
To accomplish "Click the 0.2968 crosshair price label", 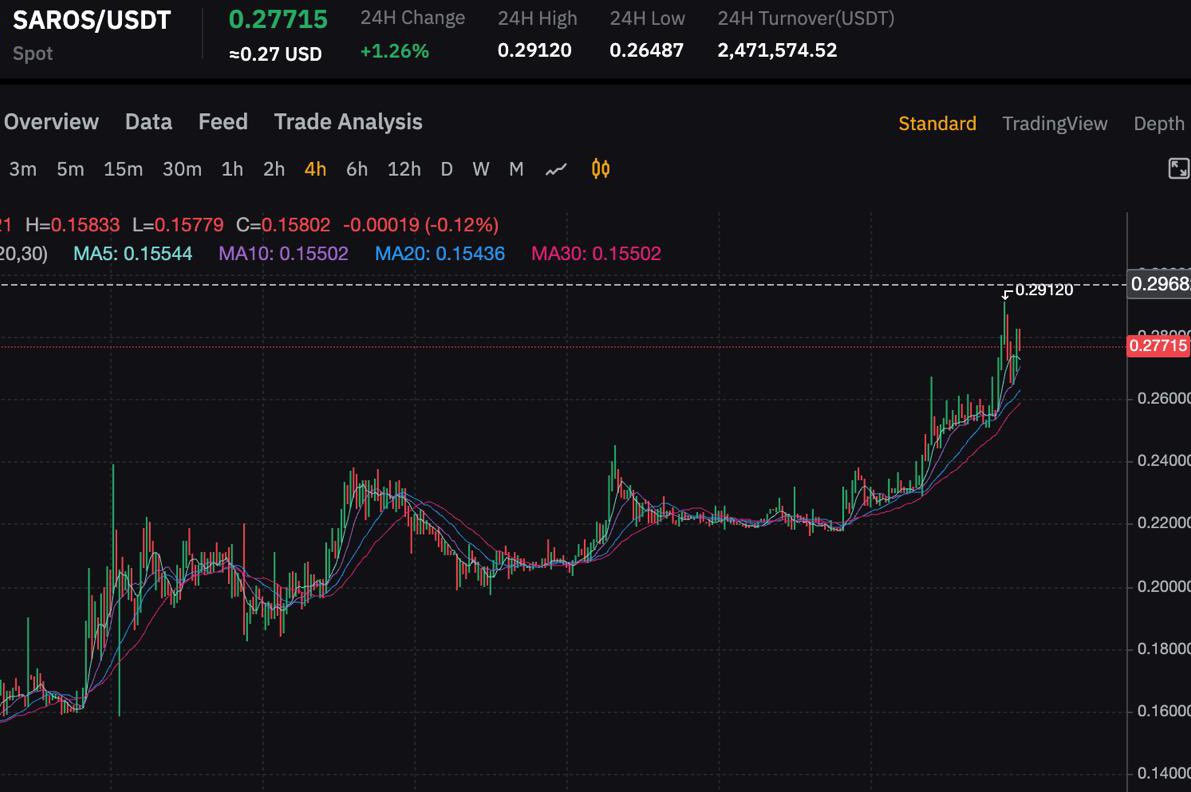I will coord(1159,284).
